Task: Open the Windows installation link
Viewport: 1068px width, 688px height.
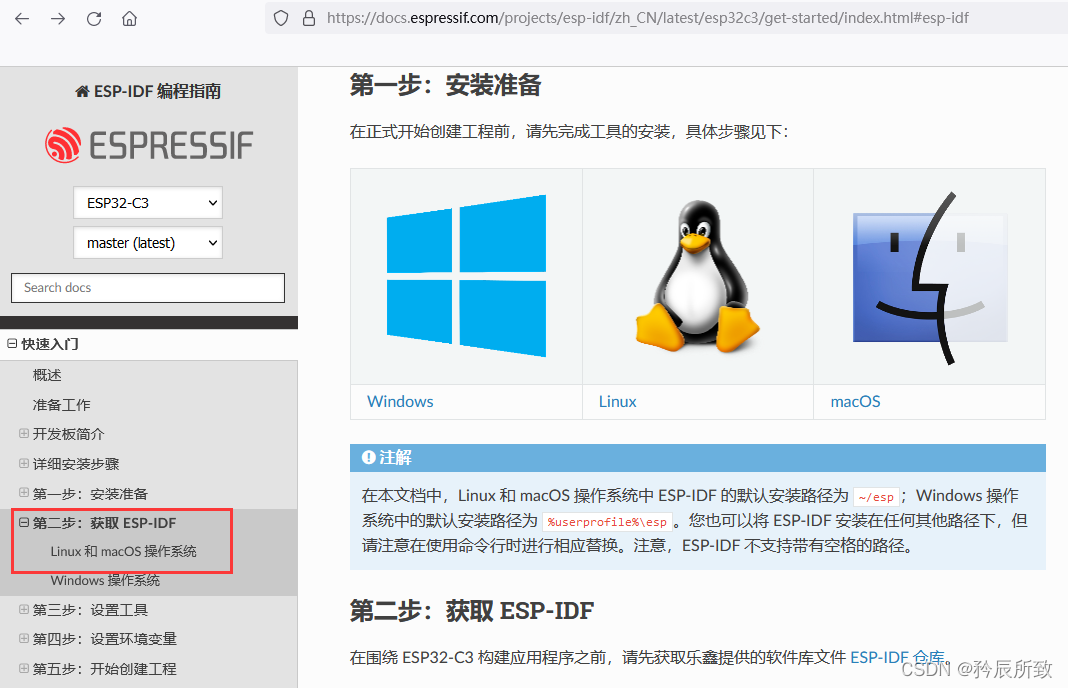Action: [x=400, y=401]
